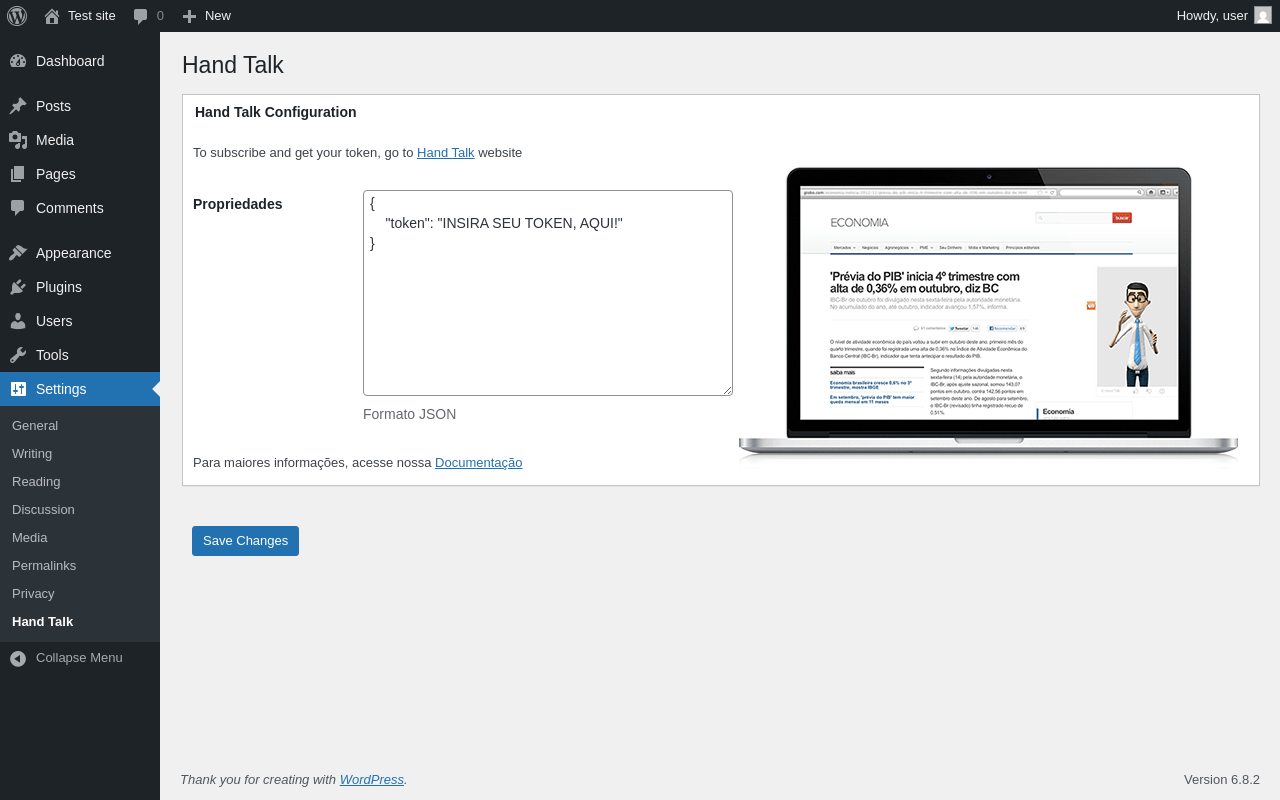Click the WordPress footer link
The width and height of the screenshot is (1280, 800).
[x=372, y=779]
